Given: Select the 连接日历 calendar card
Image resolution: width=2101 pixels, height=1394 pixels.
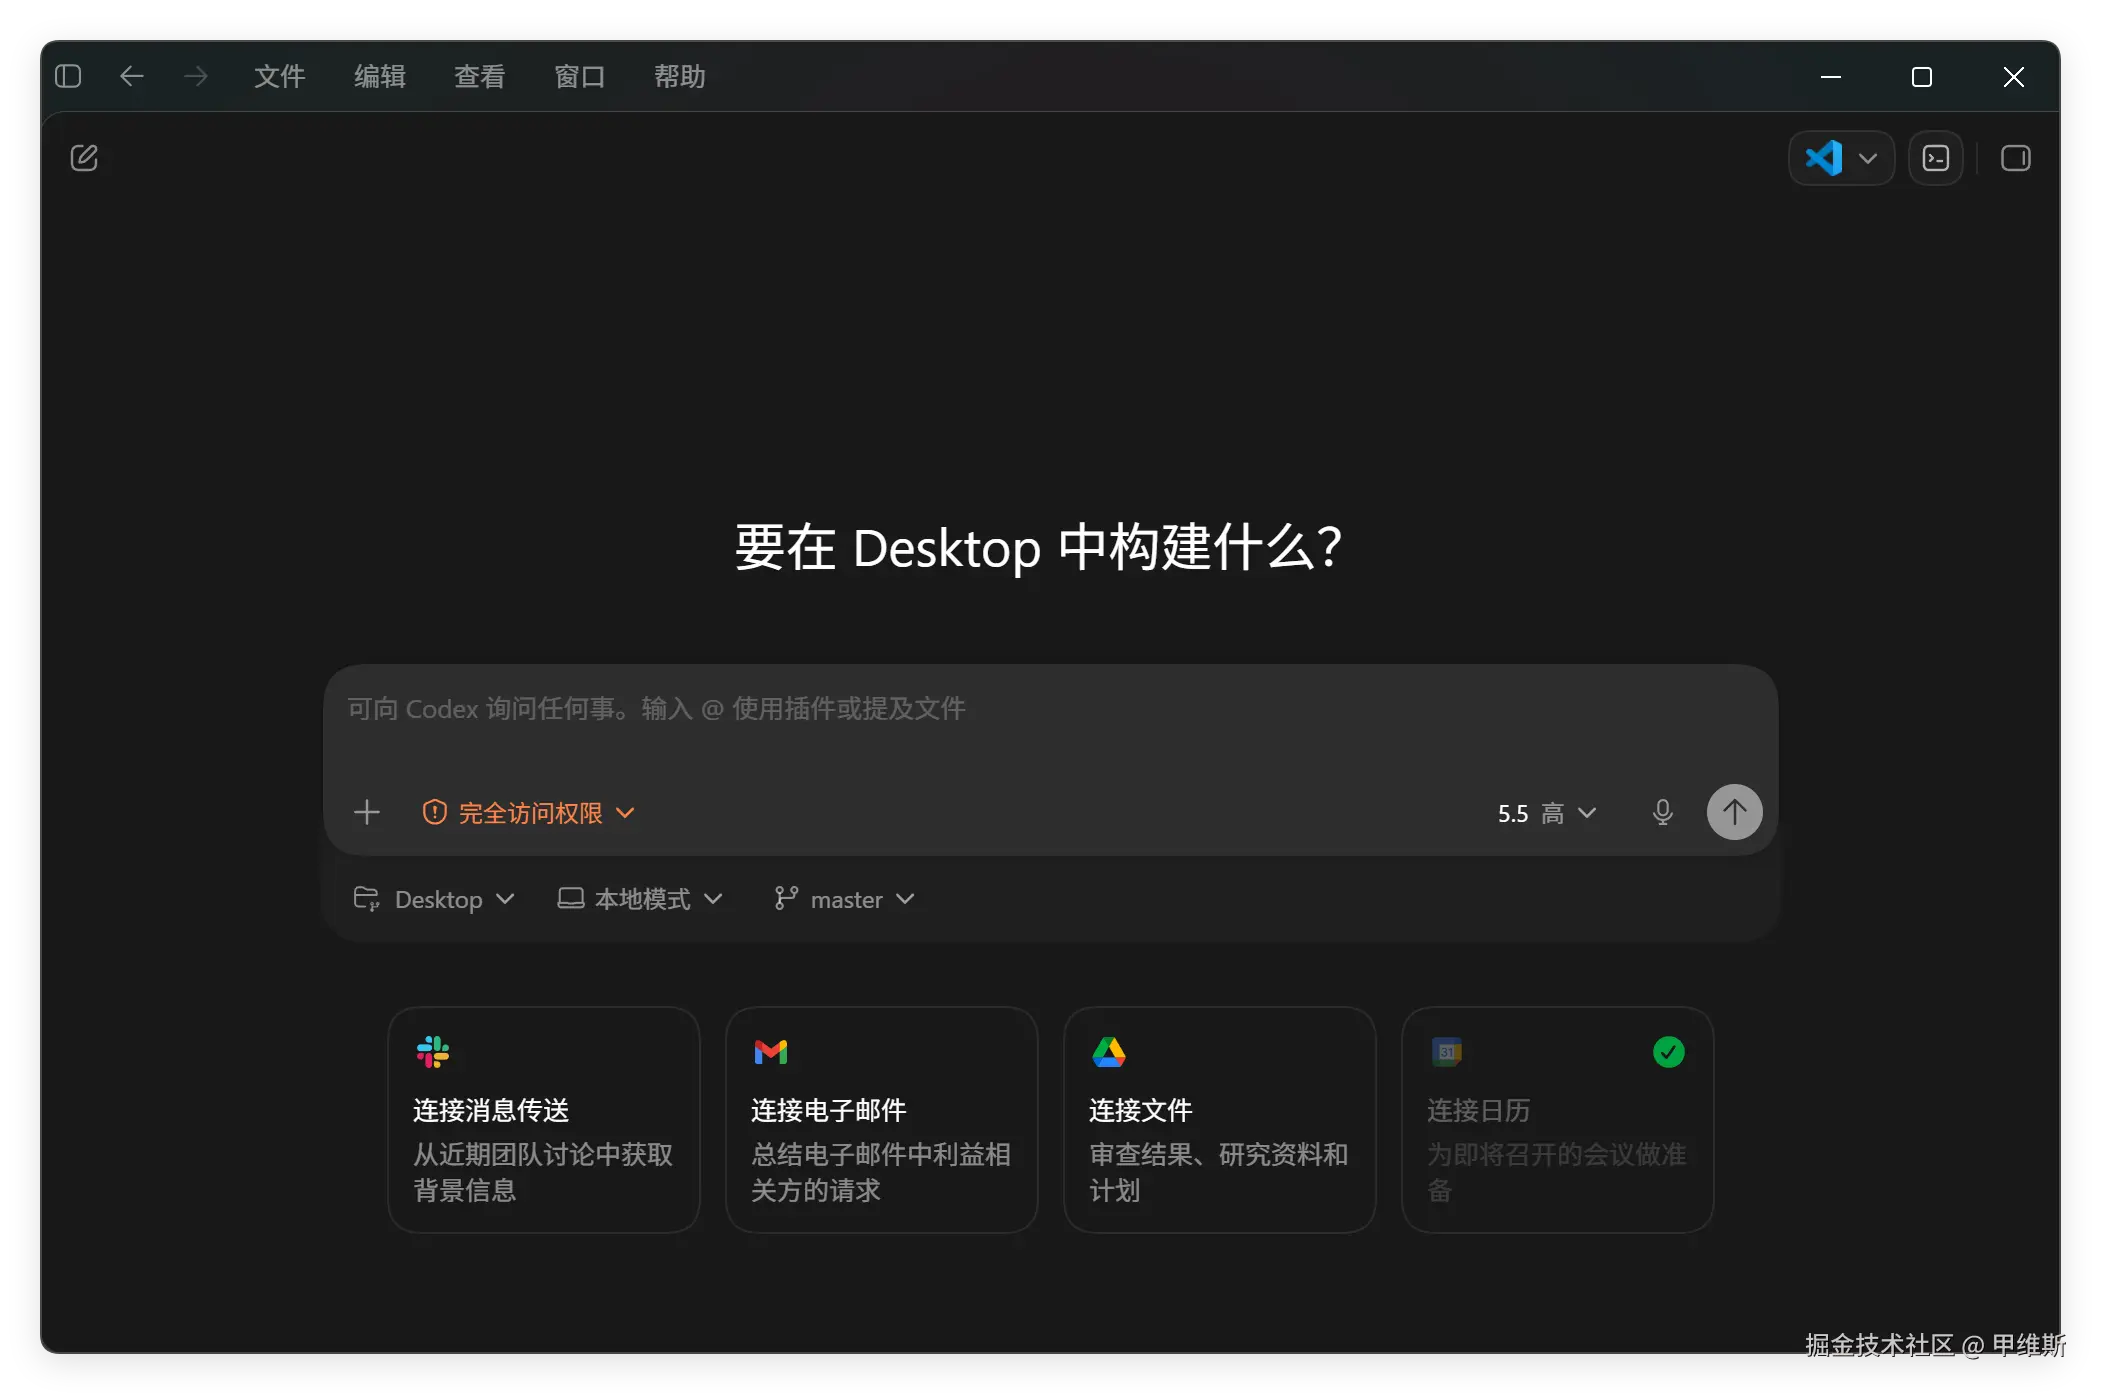Looking at the screenshot, I should pos(1557,1120).
